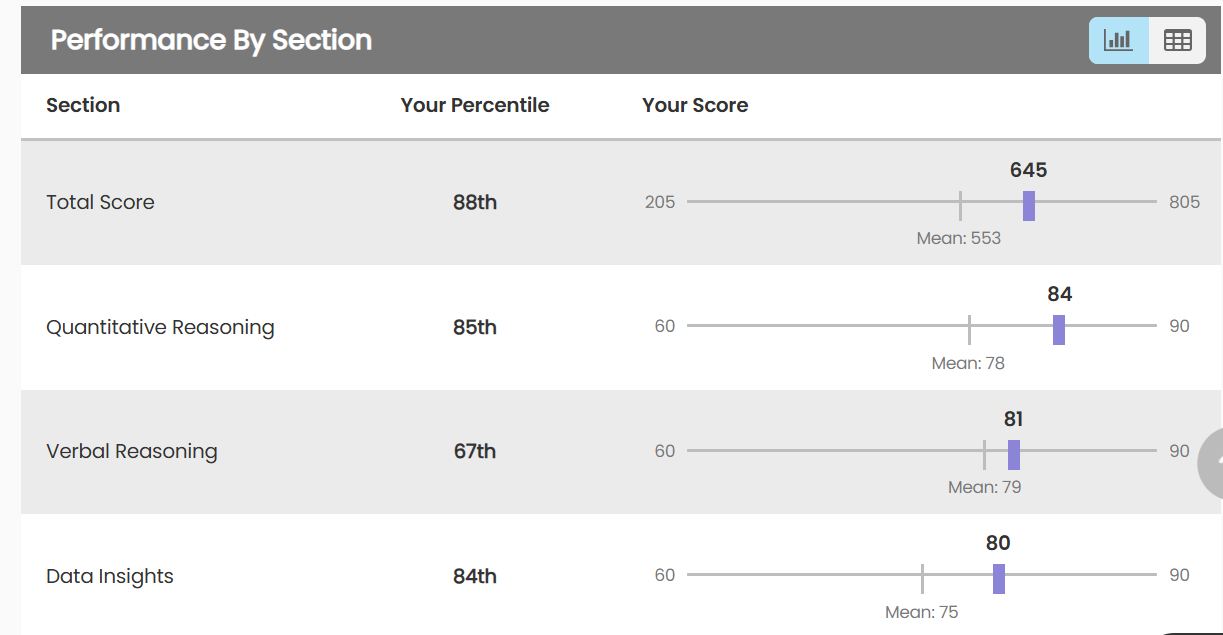
Task: Click the Verbal Reasoning score marker
Action: coord(1014,453)
